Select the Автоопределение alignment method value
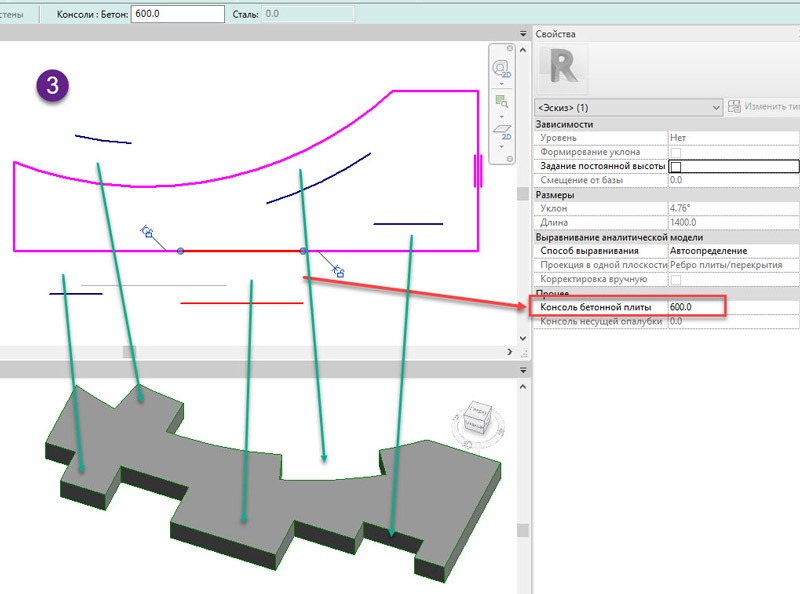The height and width of the screenshot is (594, 800). pos(733,250)
